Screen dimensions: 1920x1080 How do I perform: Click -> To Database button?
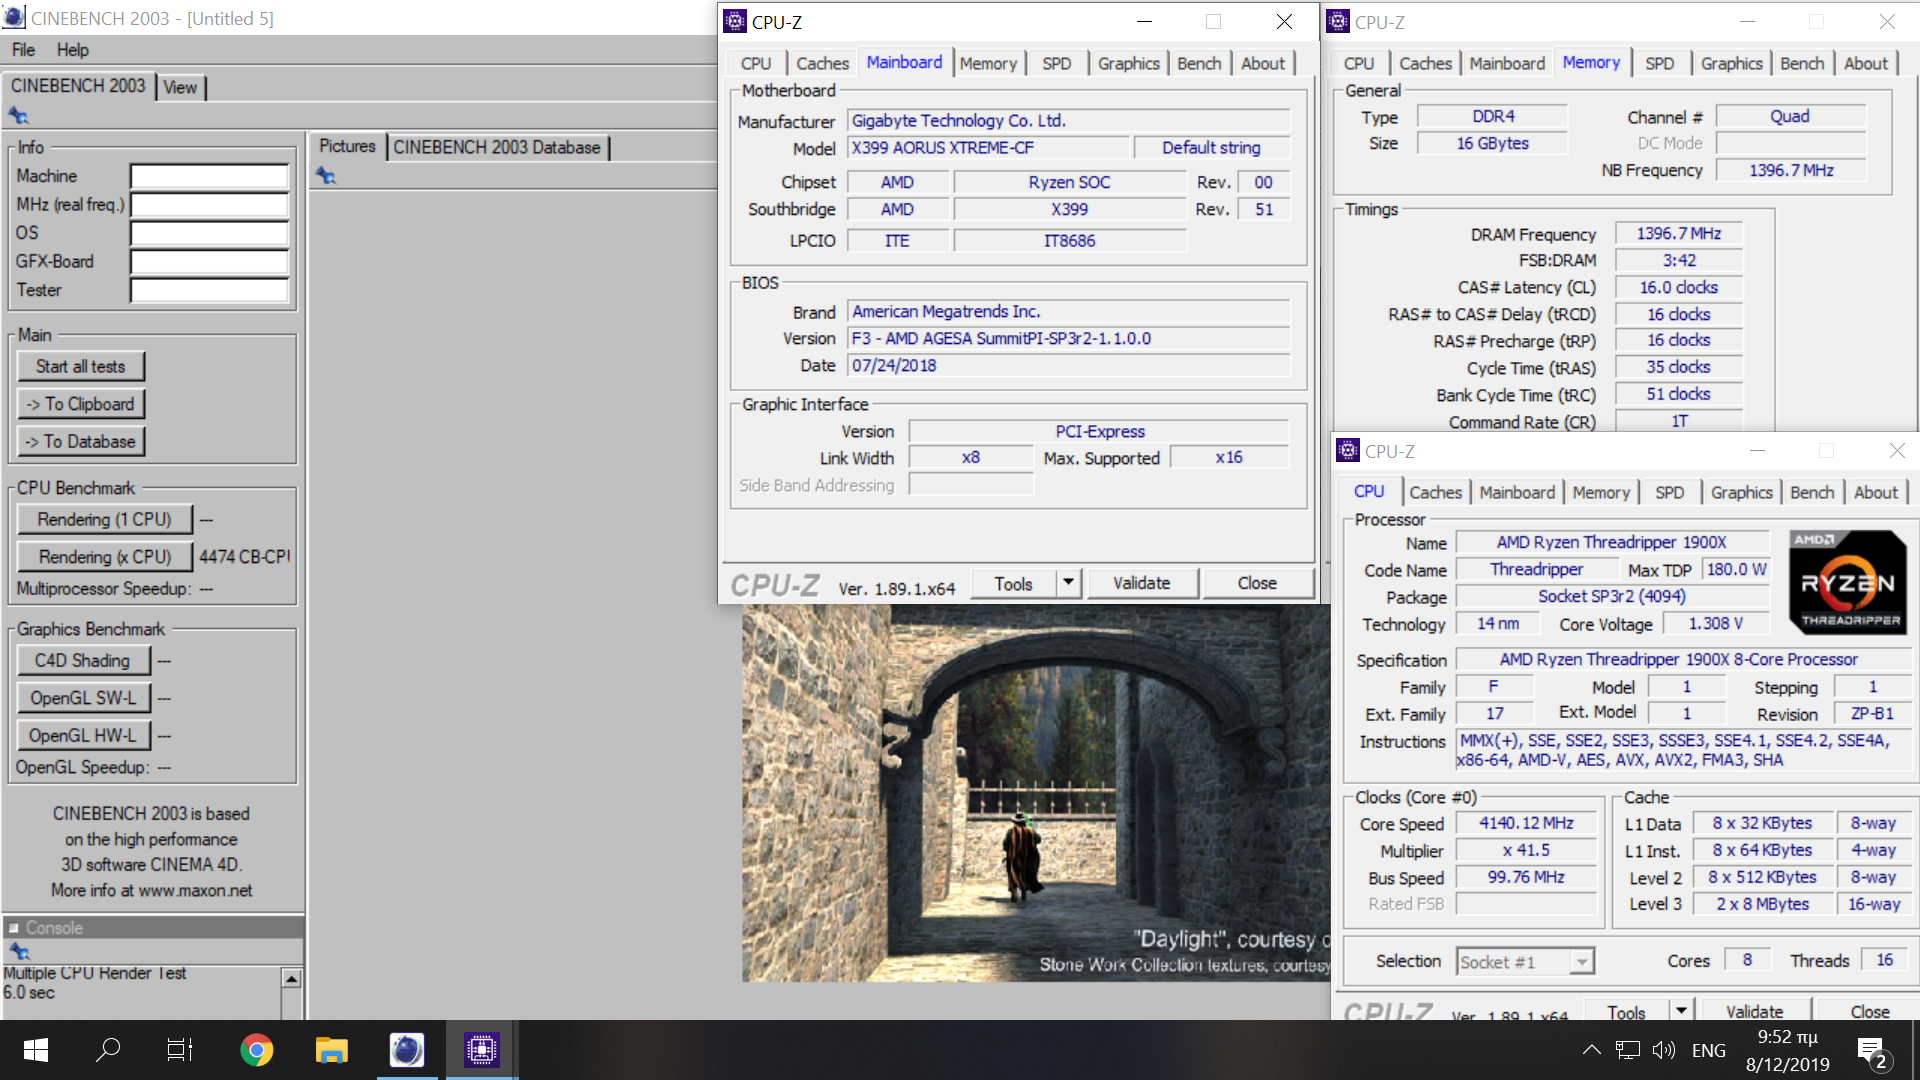coord(81,441)
